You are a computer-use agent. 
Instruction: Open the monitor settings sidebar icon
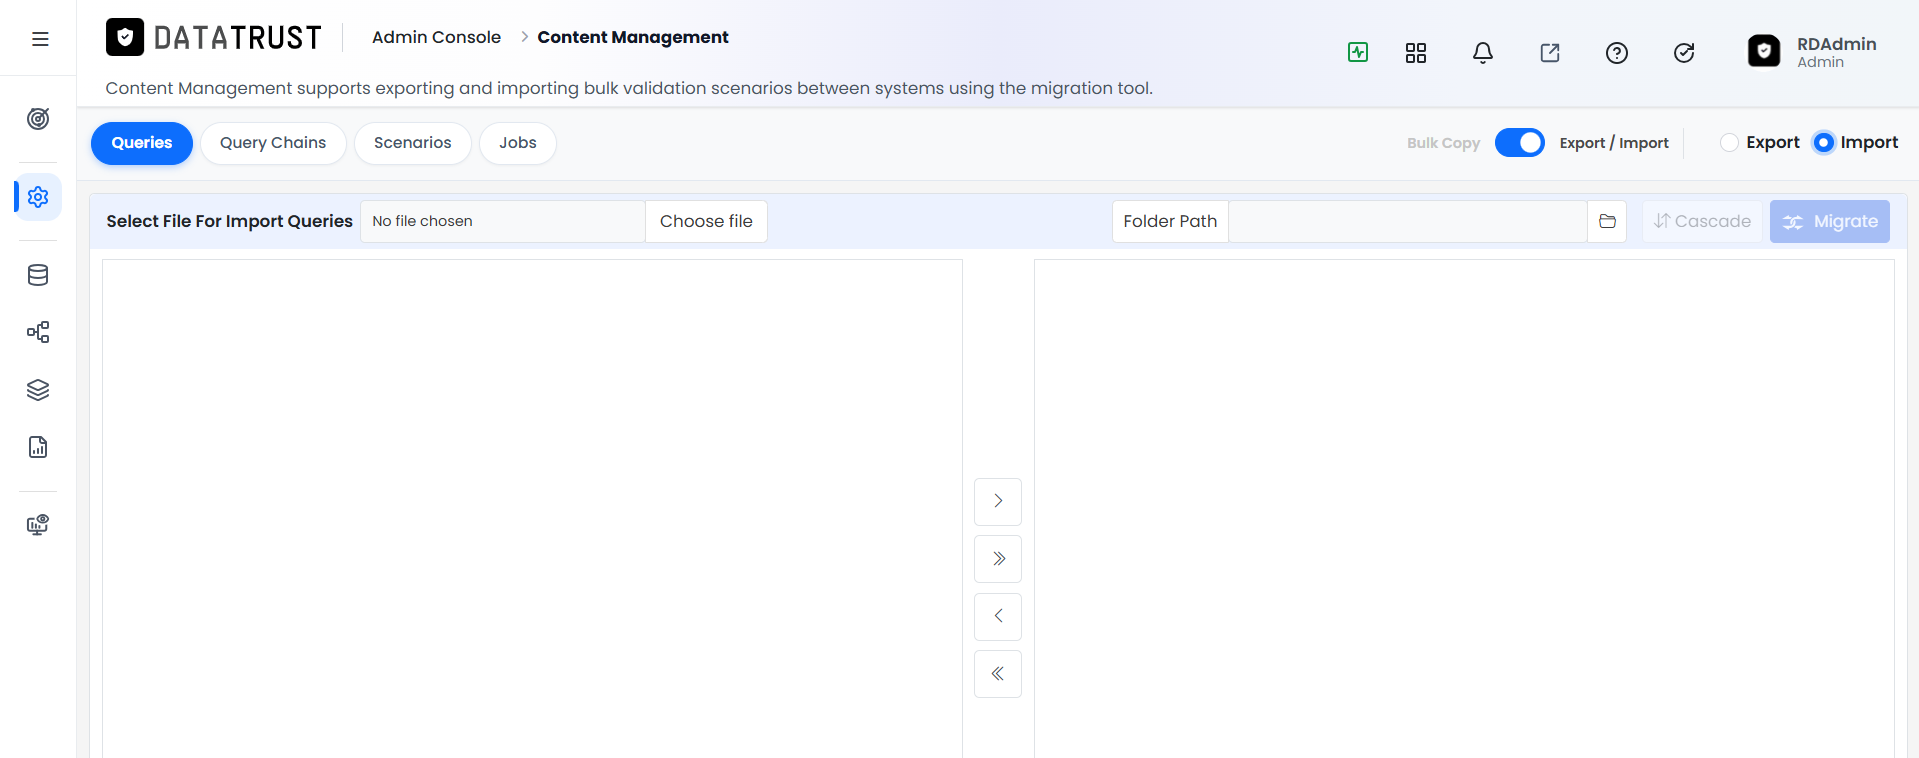38,525
